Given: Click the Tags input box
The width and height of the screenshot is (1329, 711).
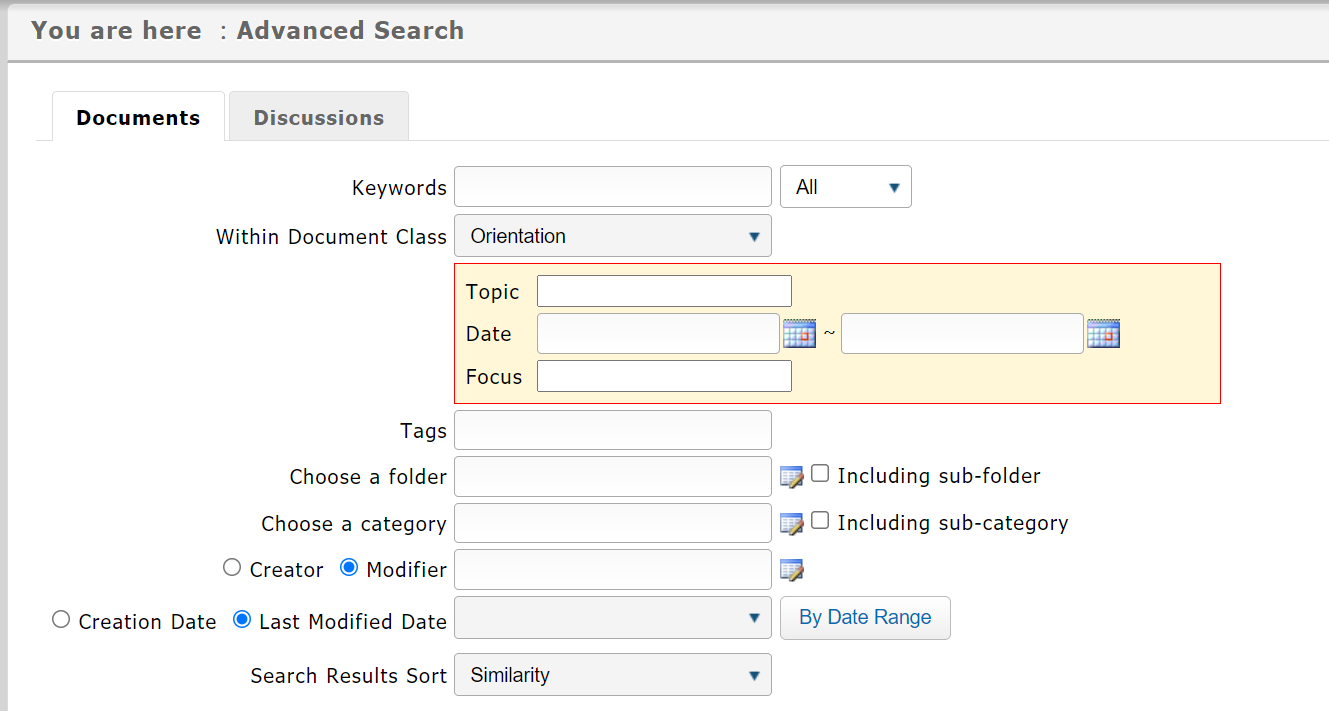Looking at the screenshot, I should tap(612, 430).
